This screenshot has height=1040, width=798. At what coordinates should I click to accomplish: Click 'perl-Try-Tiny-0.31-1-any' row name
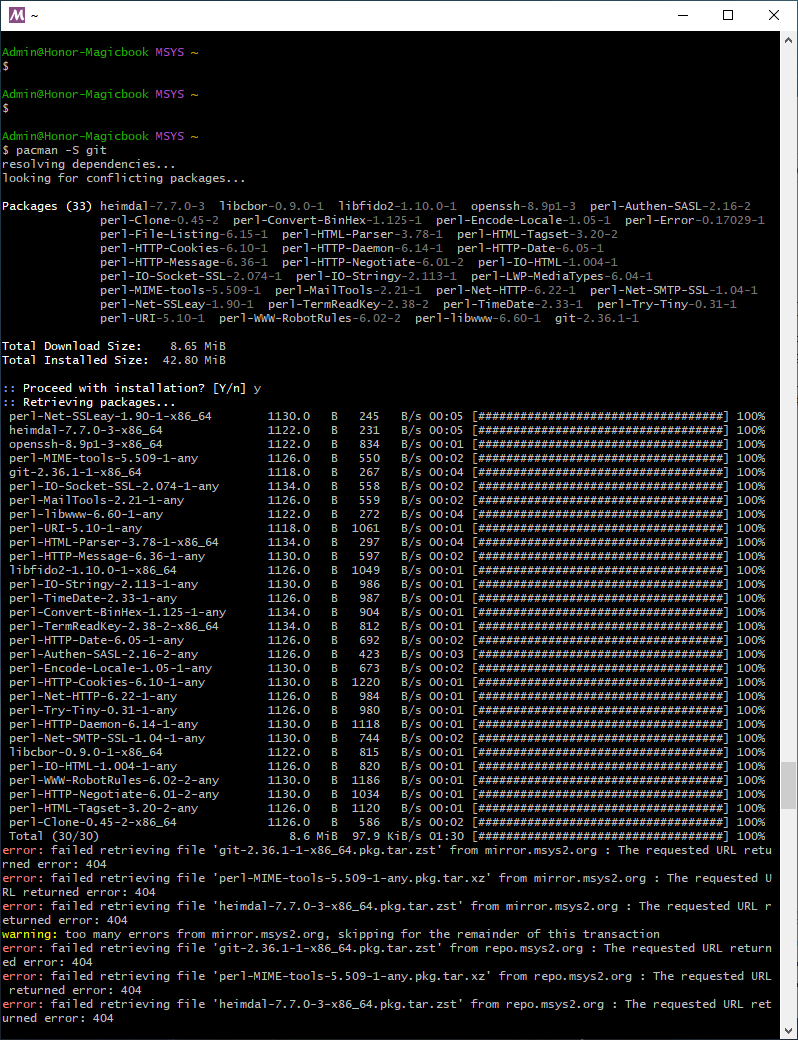pyautogui.click(x=93, y=710)
